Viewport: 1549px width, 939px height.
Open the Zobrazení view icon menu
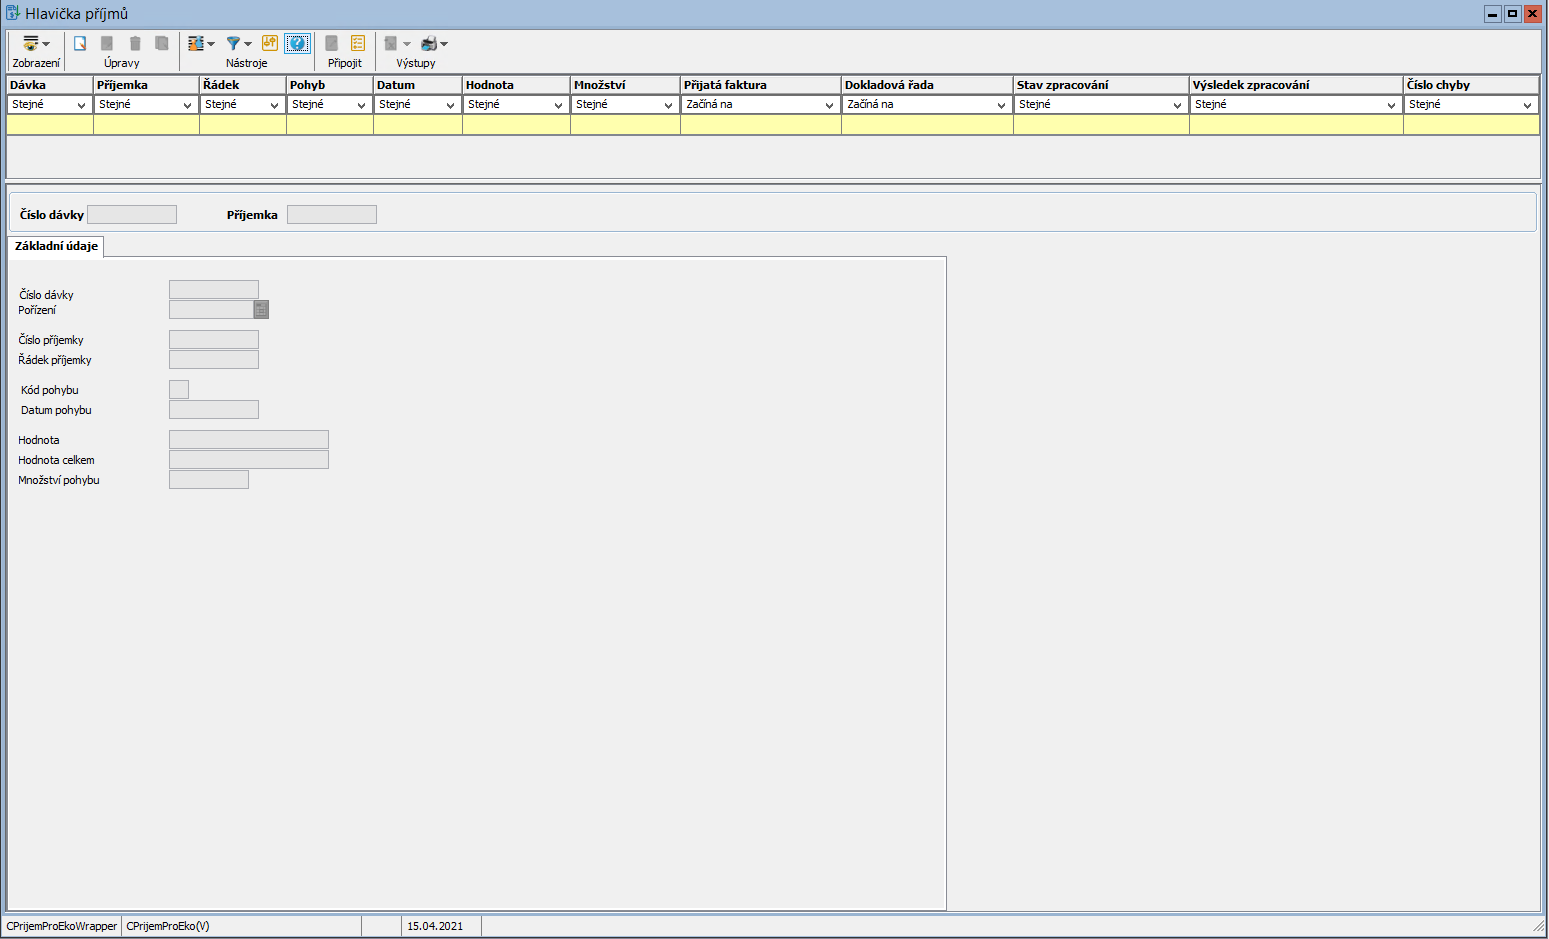click(x=35, y=44)
